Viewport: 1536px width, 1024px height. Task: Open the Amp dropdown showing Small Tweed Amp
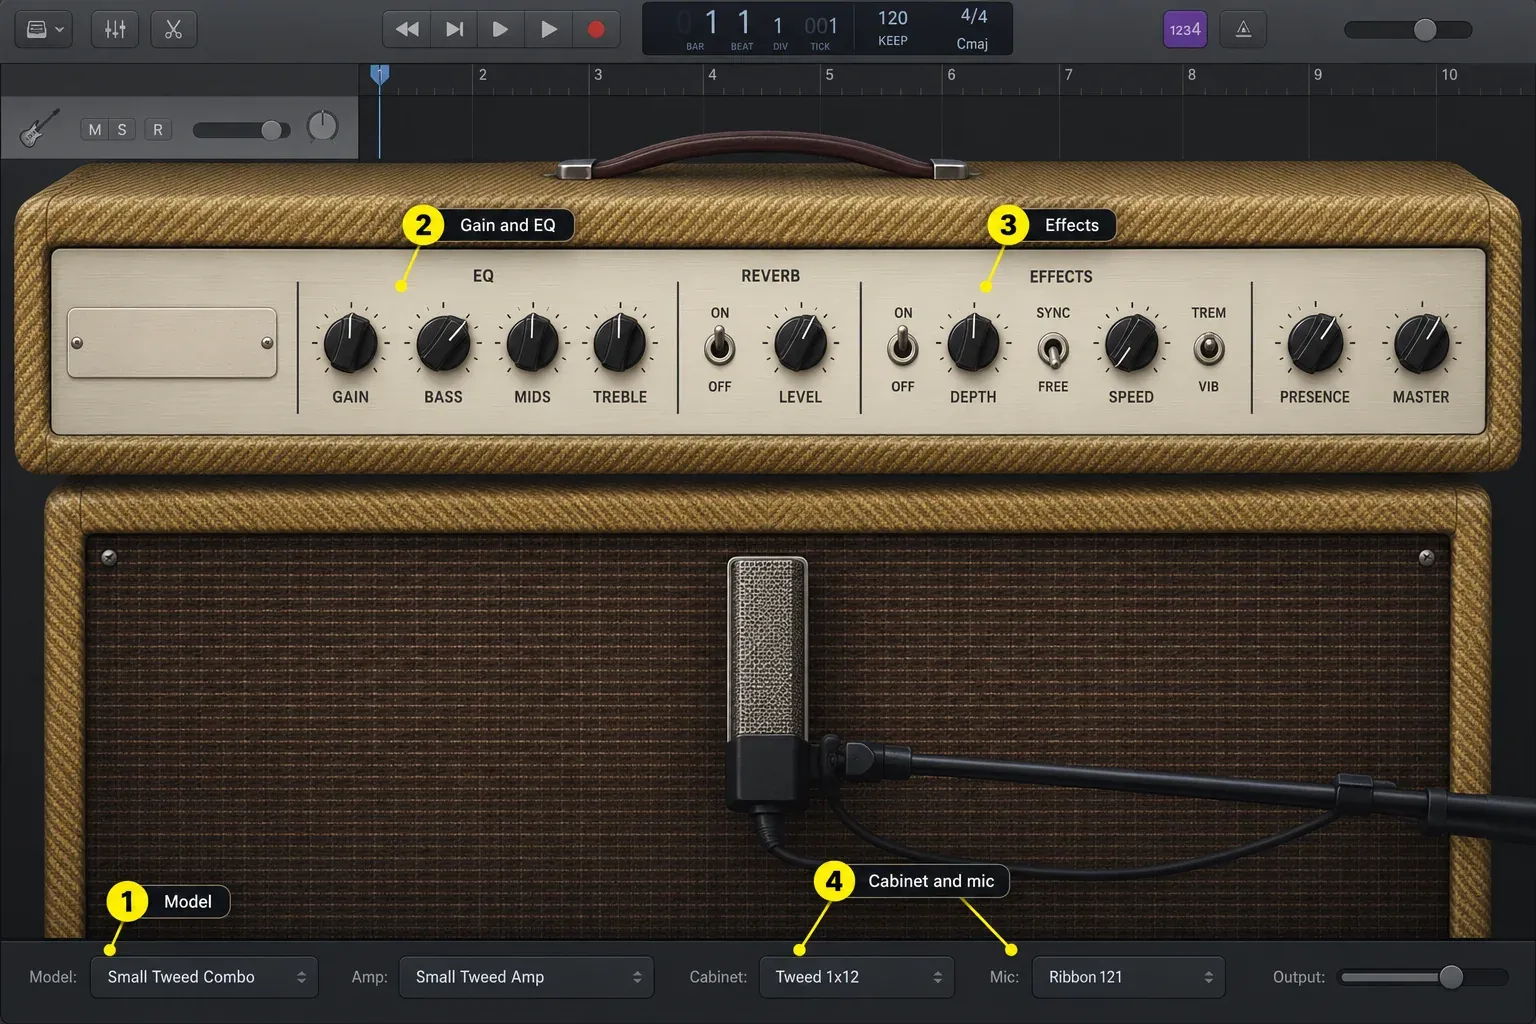[526, 977]
